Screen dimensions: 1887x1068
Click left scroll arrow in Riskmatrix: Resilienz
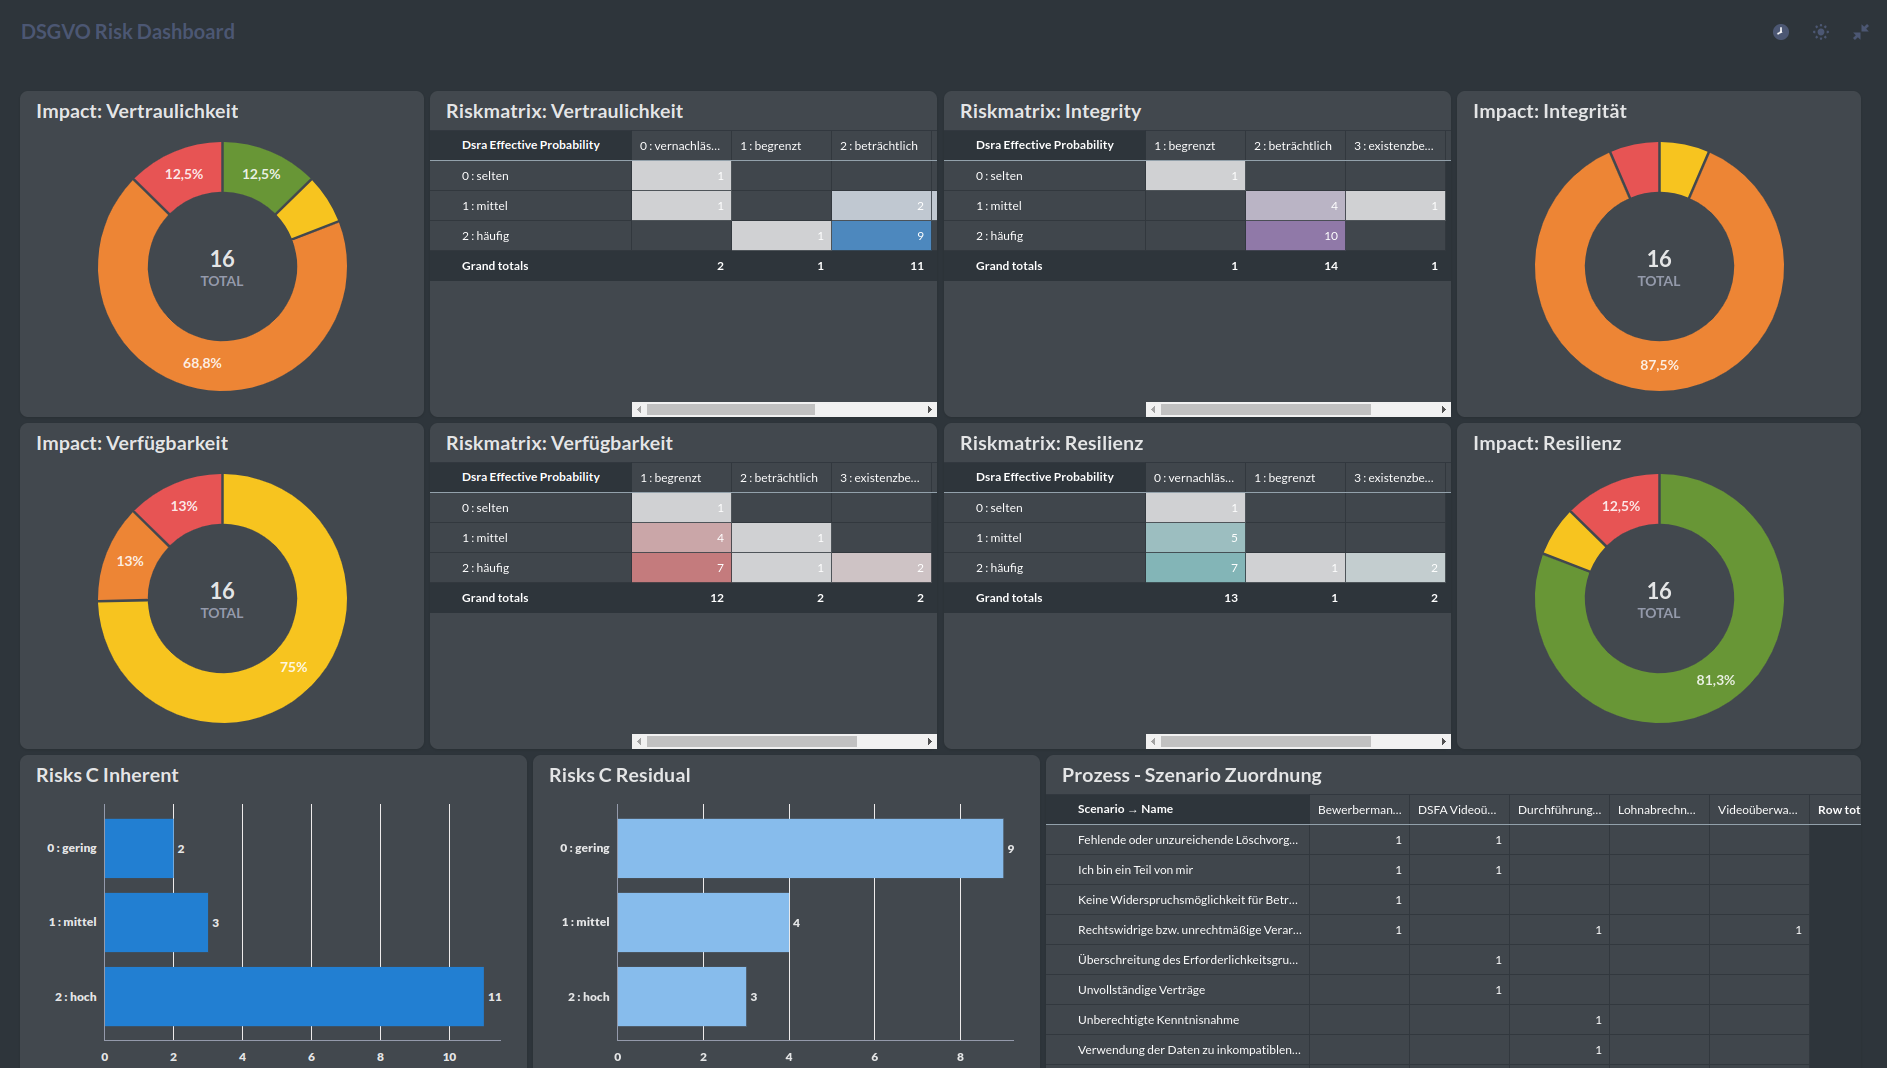[x=1153, y=741]
